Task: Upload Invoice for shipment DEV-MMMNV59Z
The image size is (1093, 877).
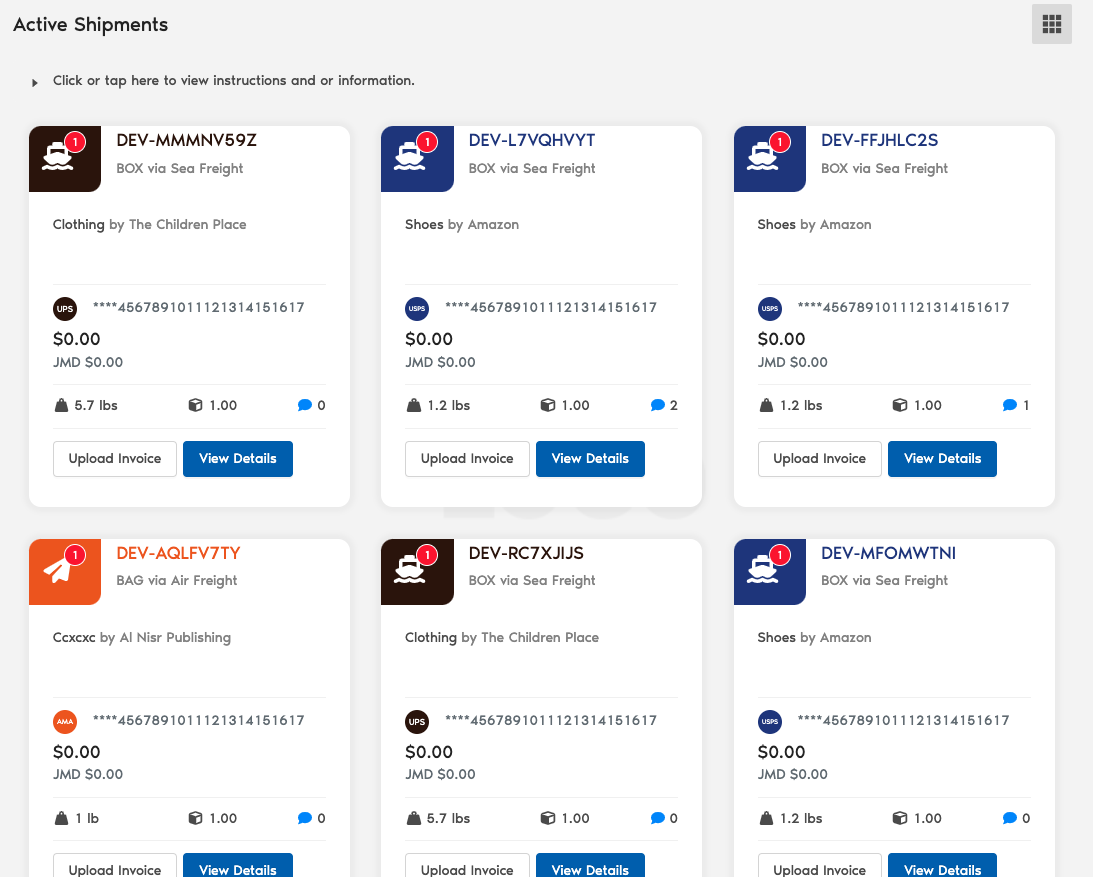Action: (115, 459)
